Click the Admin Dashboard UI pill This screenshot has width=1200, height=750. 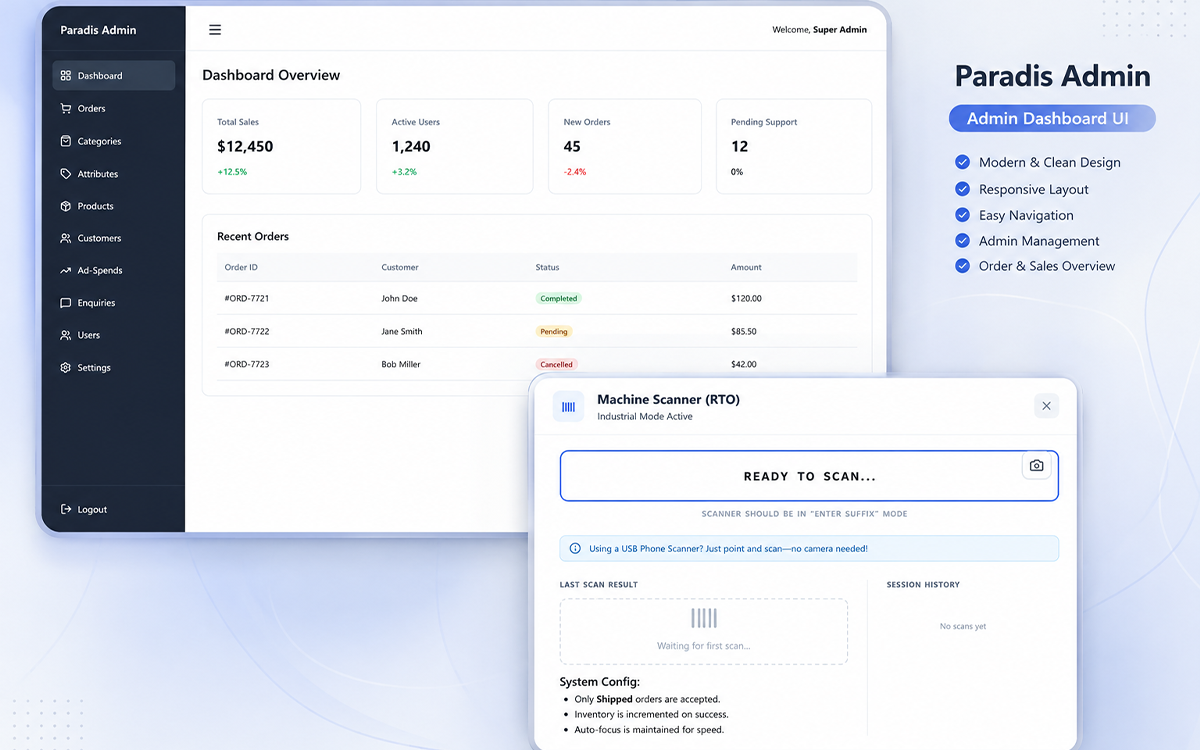coord(1052,119)
